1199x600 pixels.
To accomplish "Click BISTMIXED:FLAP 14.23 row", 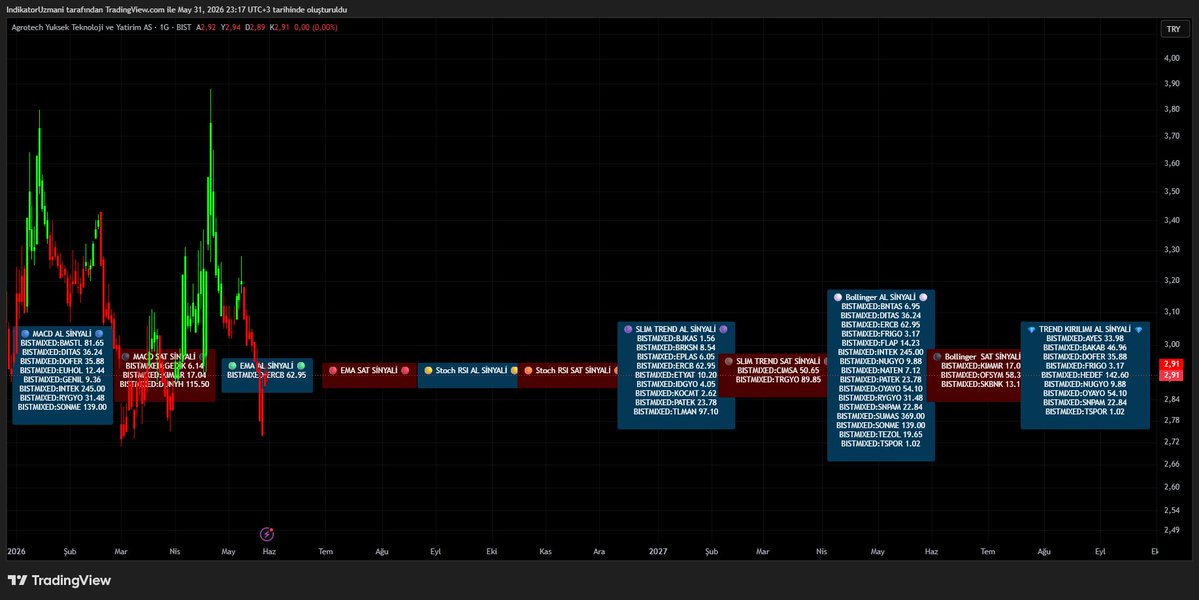I will (880, 343).
